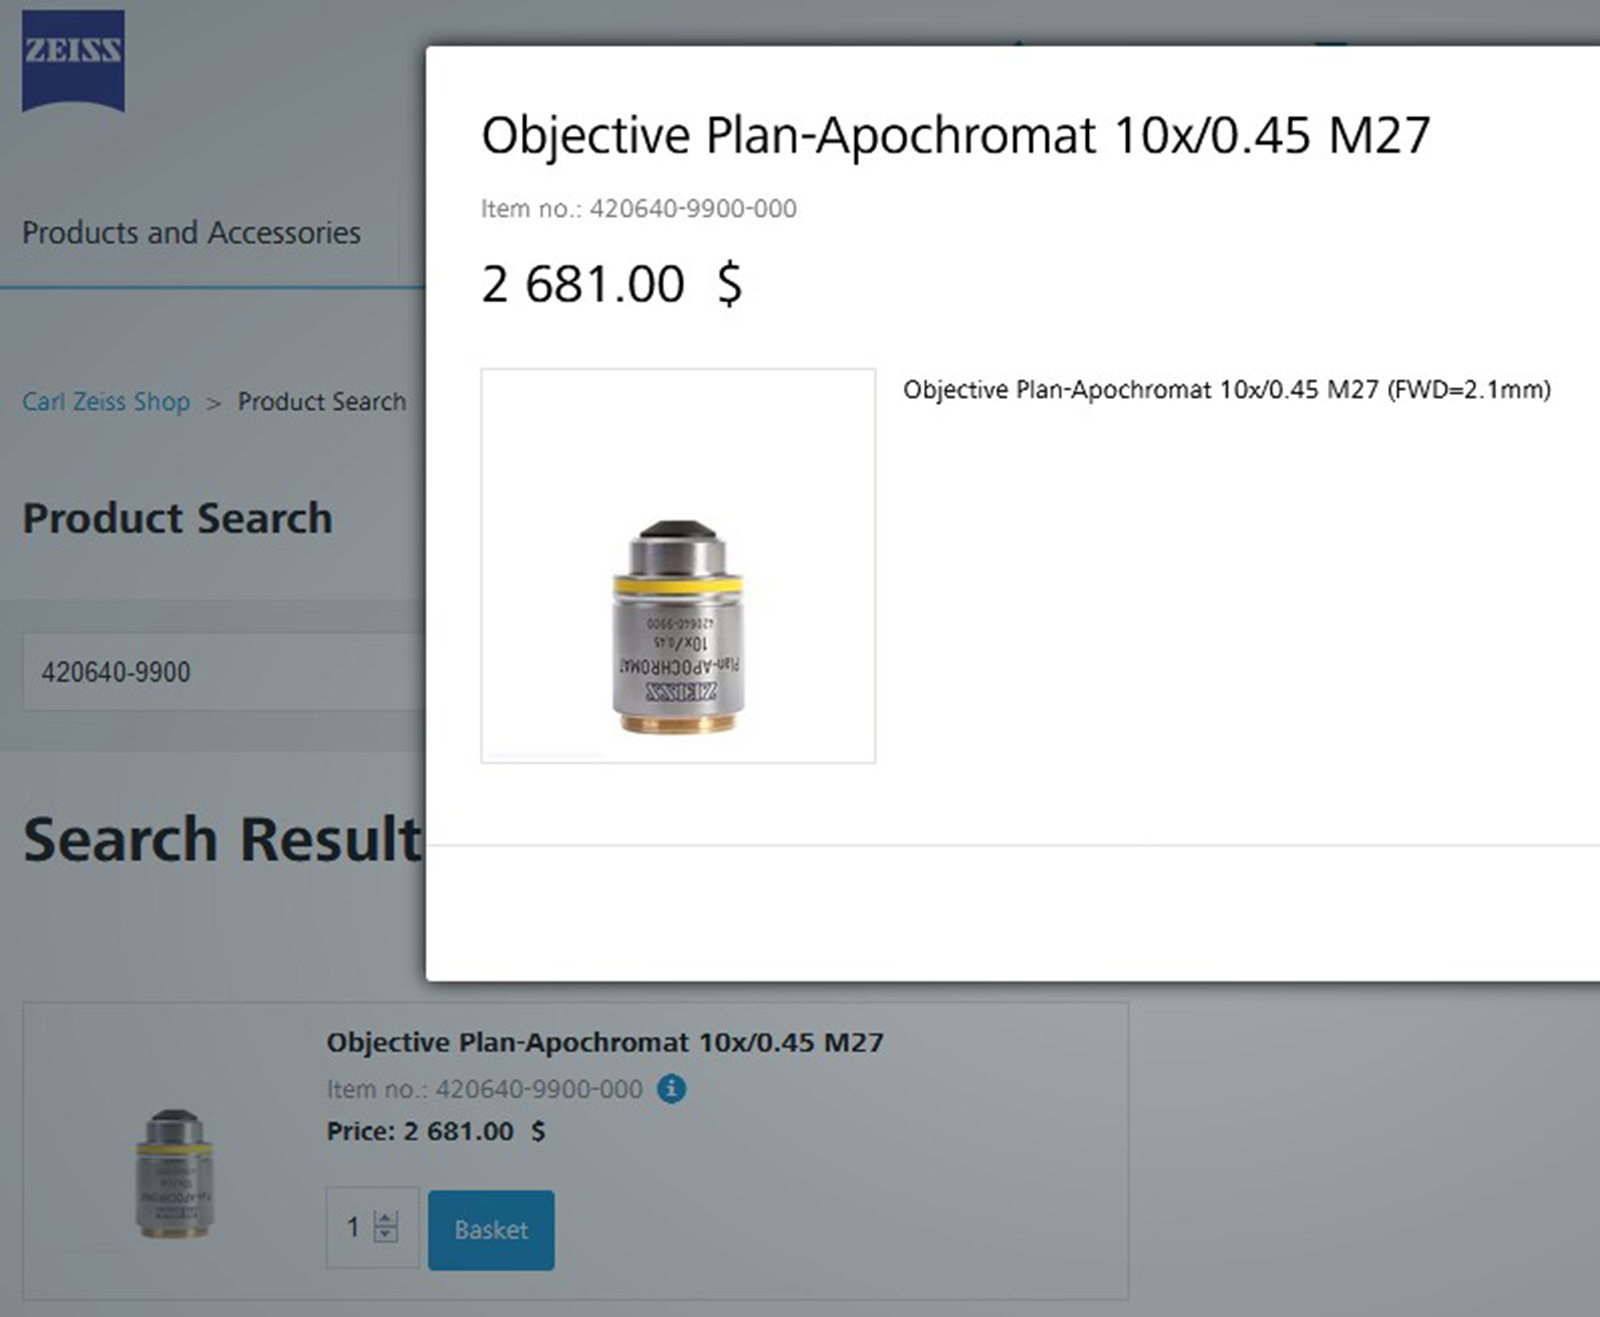Focus the quantity field showing 1
The width and height of the screenshot is (1600, 1317).
tap(352, 1227)
